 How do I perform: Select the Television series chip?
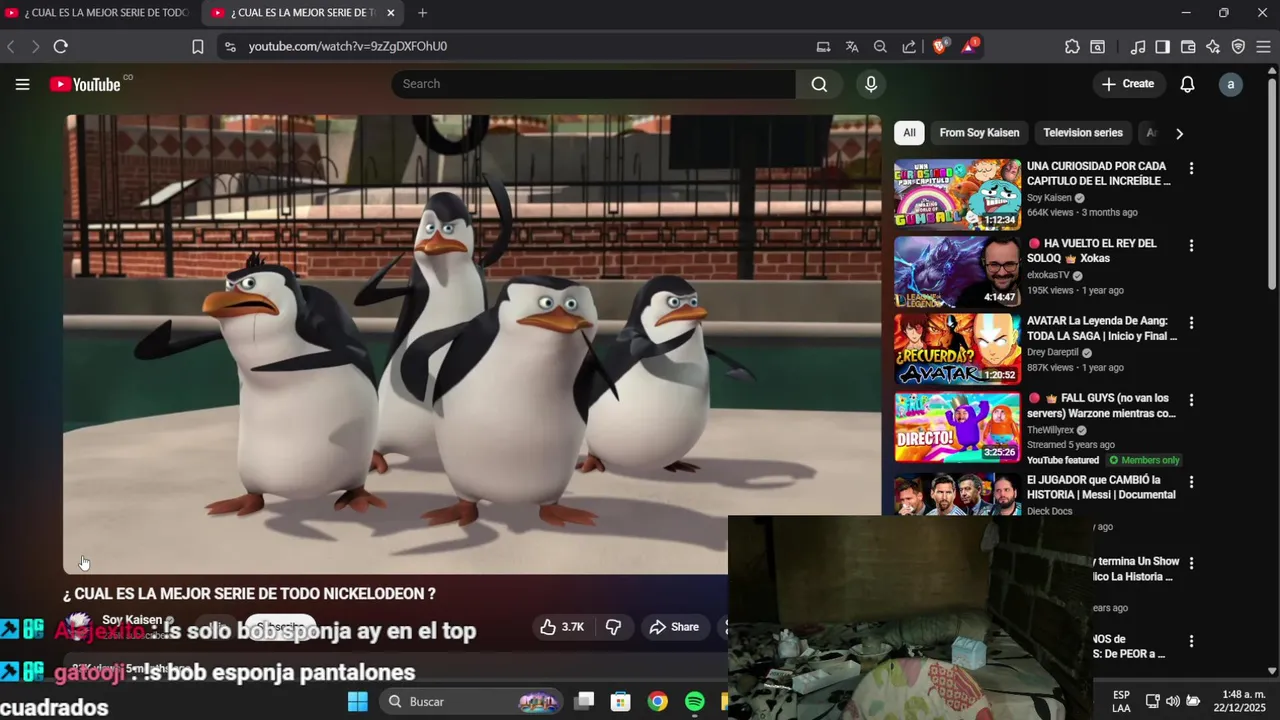[1083, 133]
